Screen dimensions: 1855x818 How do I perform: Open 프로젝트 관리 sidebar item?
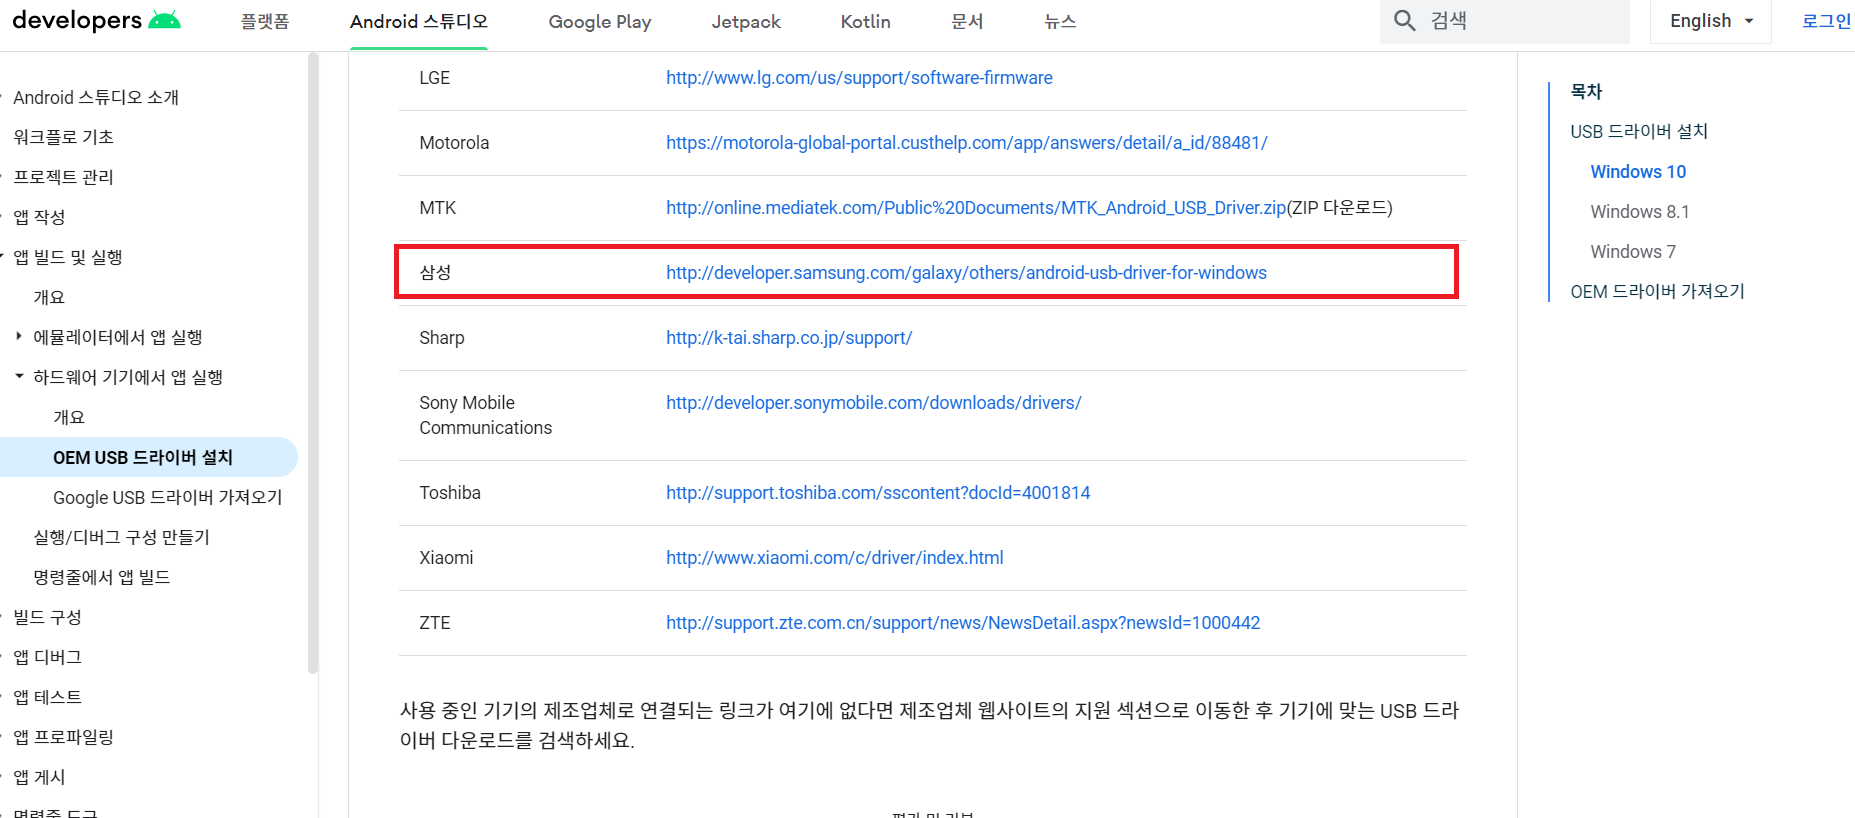(63, 177)
